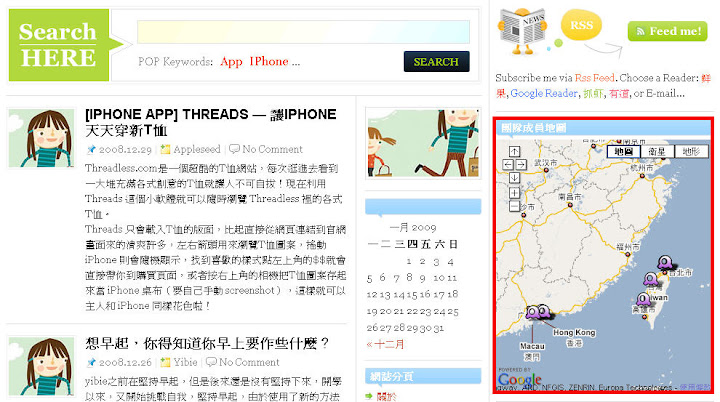Click the folder icon next to Appleseed
The width and height of the screenshot is (720, 402).
click(x=165, y=149)
